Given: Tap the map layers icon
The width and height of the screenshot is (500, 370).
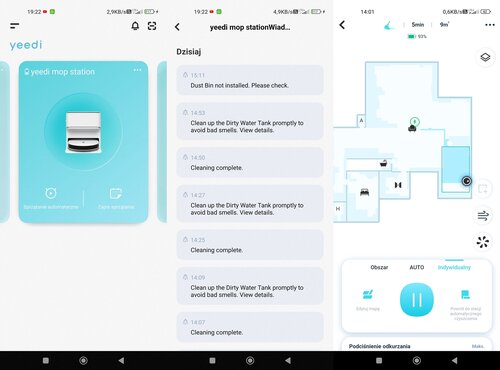Looking at the screenshot, I should [485, 57].
